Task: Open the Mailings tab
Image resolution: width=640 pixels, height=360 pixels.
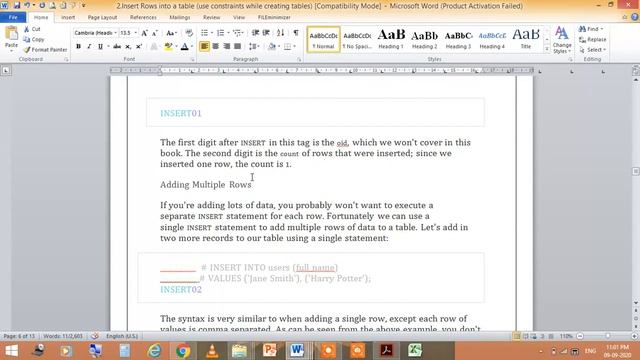Action: point(180,18)
